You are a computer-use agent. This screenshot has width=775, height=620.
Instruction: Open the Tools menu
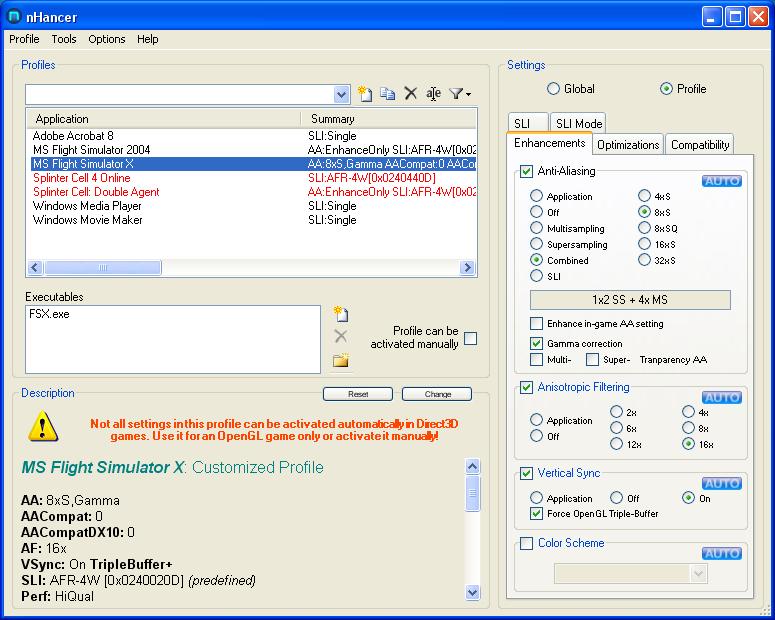64,39
